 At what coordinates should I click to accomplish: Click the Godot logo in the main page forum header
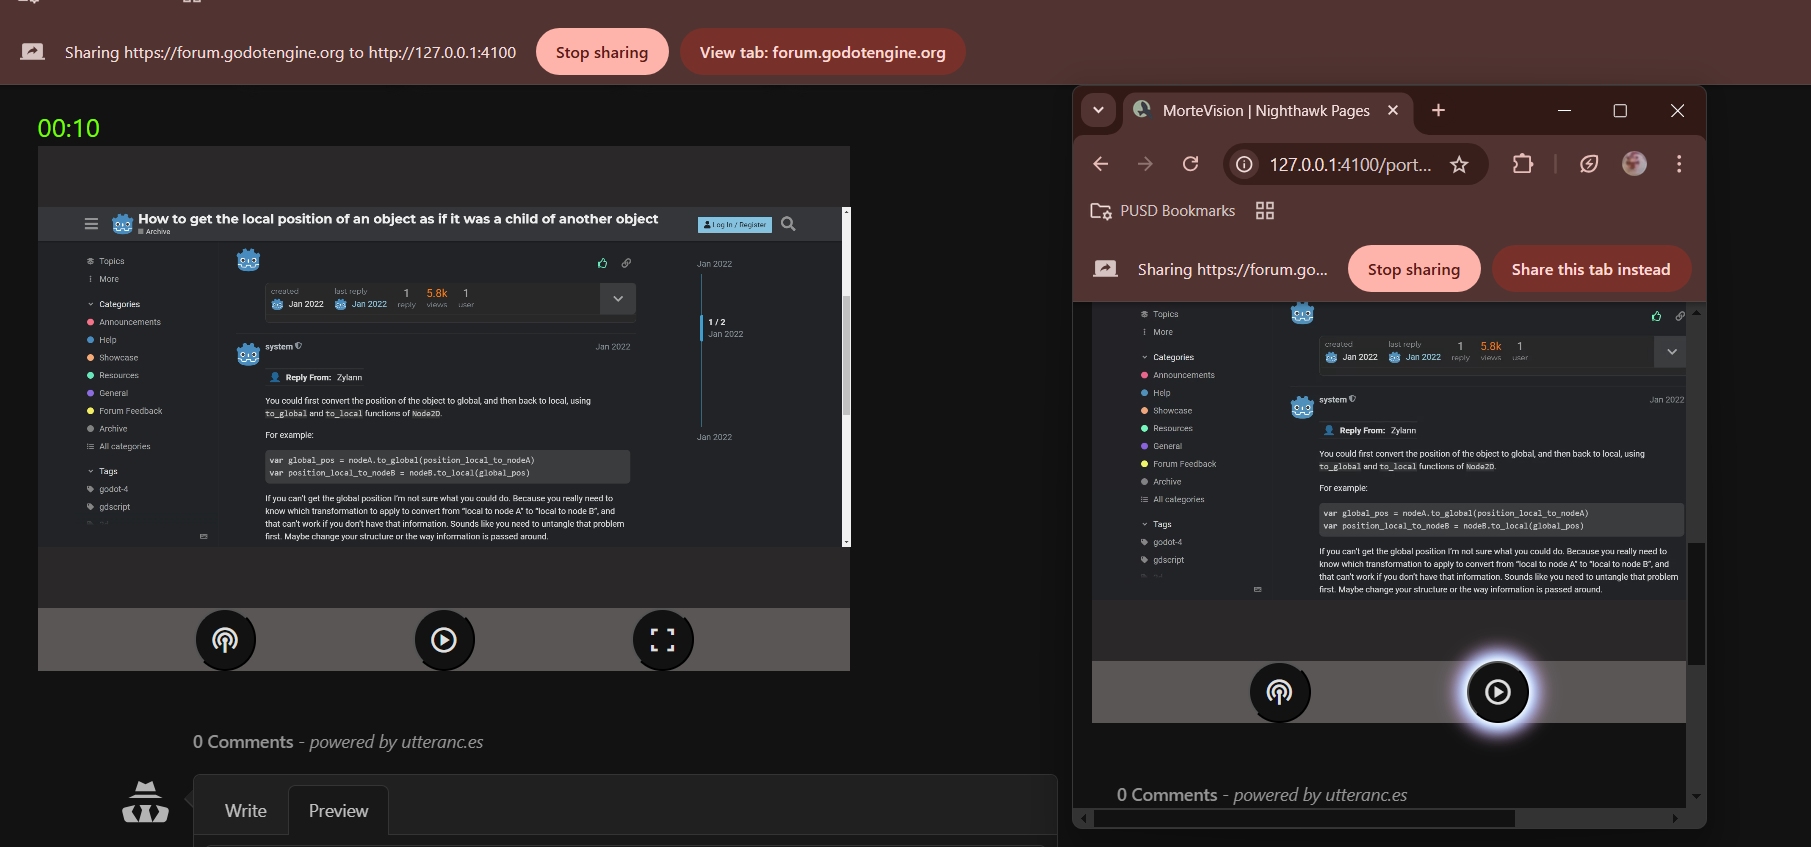coord(123,224)
